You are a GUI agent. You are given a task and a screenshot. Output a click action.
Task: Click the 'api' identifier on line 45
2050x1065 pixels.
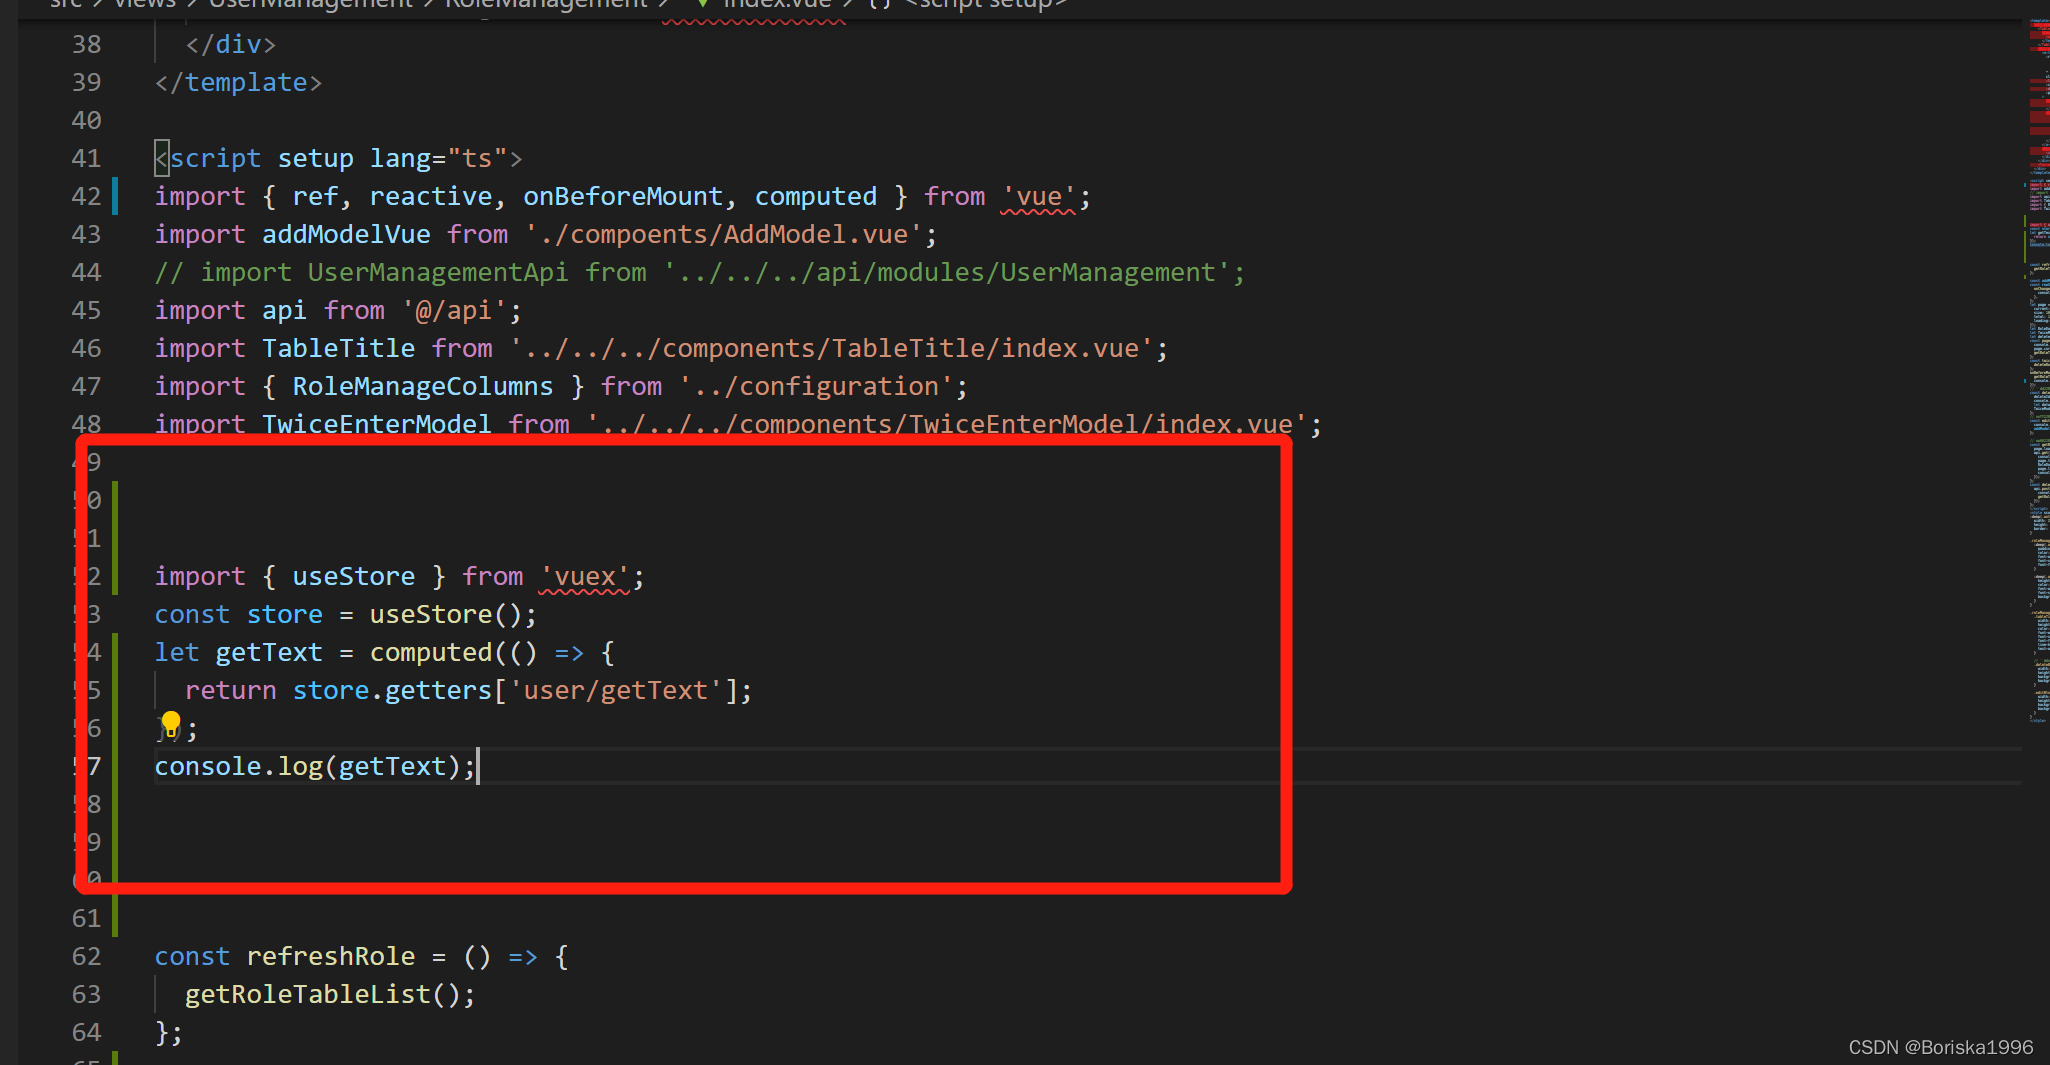(284, 310)
